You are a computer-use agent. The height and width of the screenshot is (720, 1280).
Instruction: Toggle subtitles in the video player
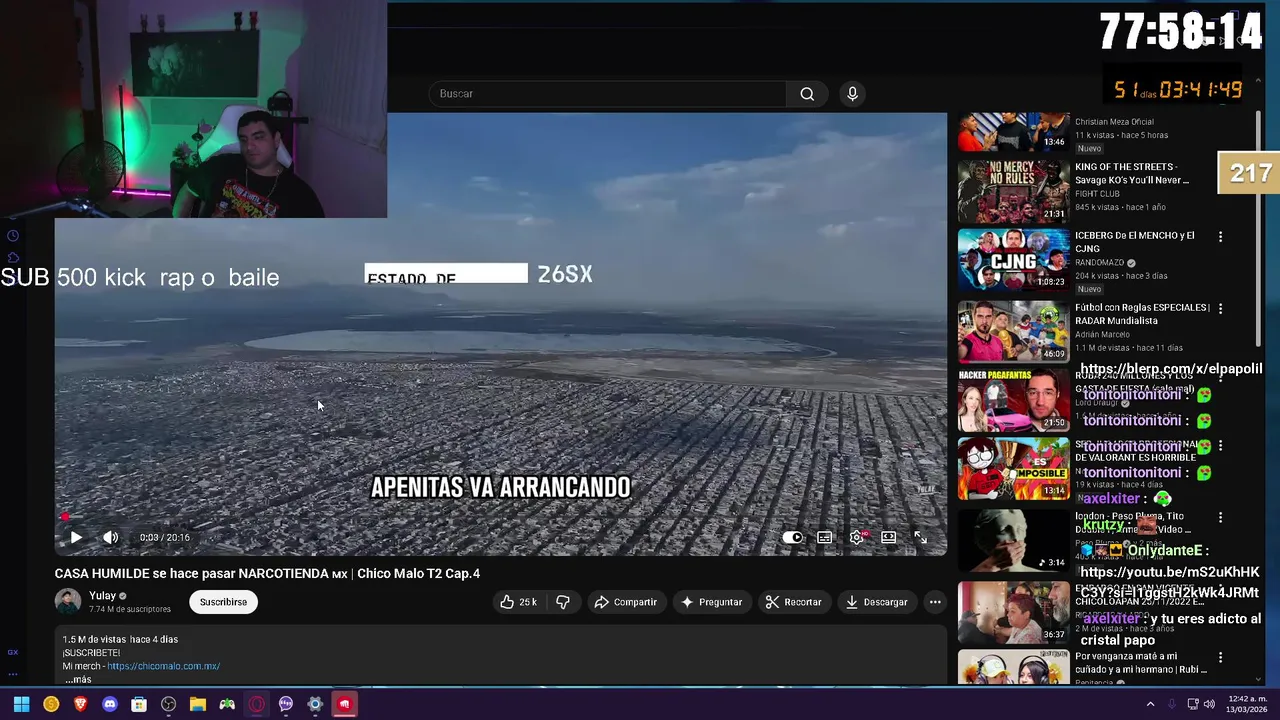coord(824,537)
